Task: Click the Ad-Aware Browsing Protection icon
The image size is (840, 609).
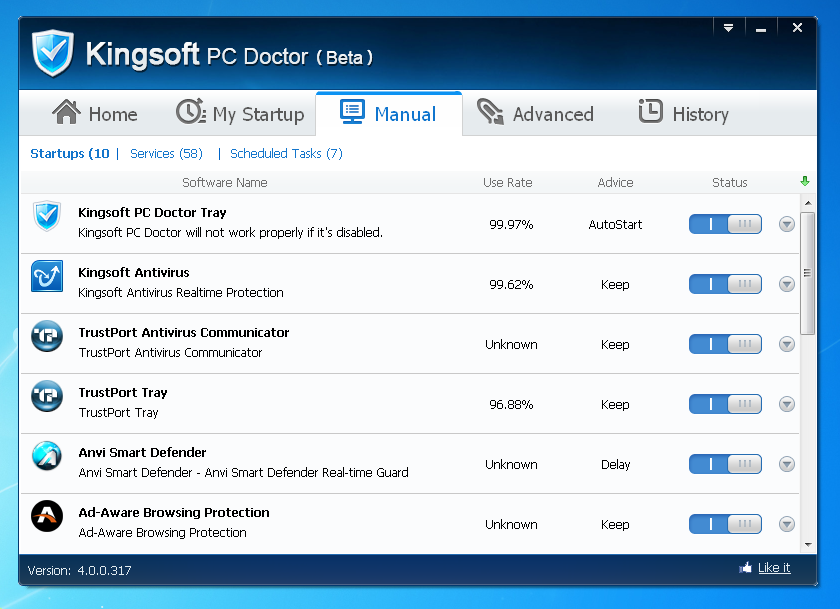Action: [47, 516]
